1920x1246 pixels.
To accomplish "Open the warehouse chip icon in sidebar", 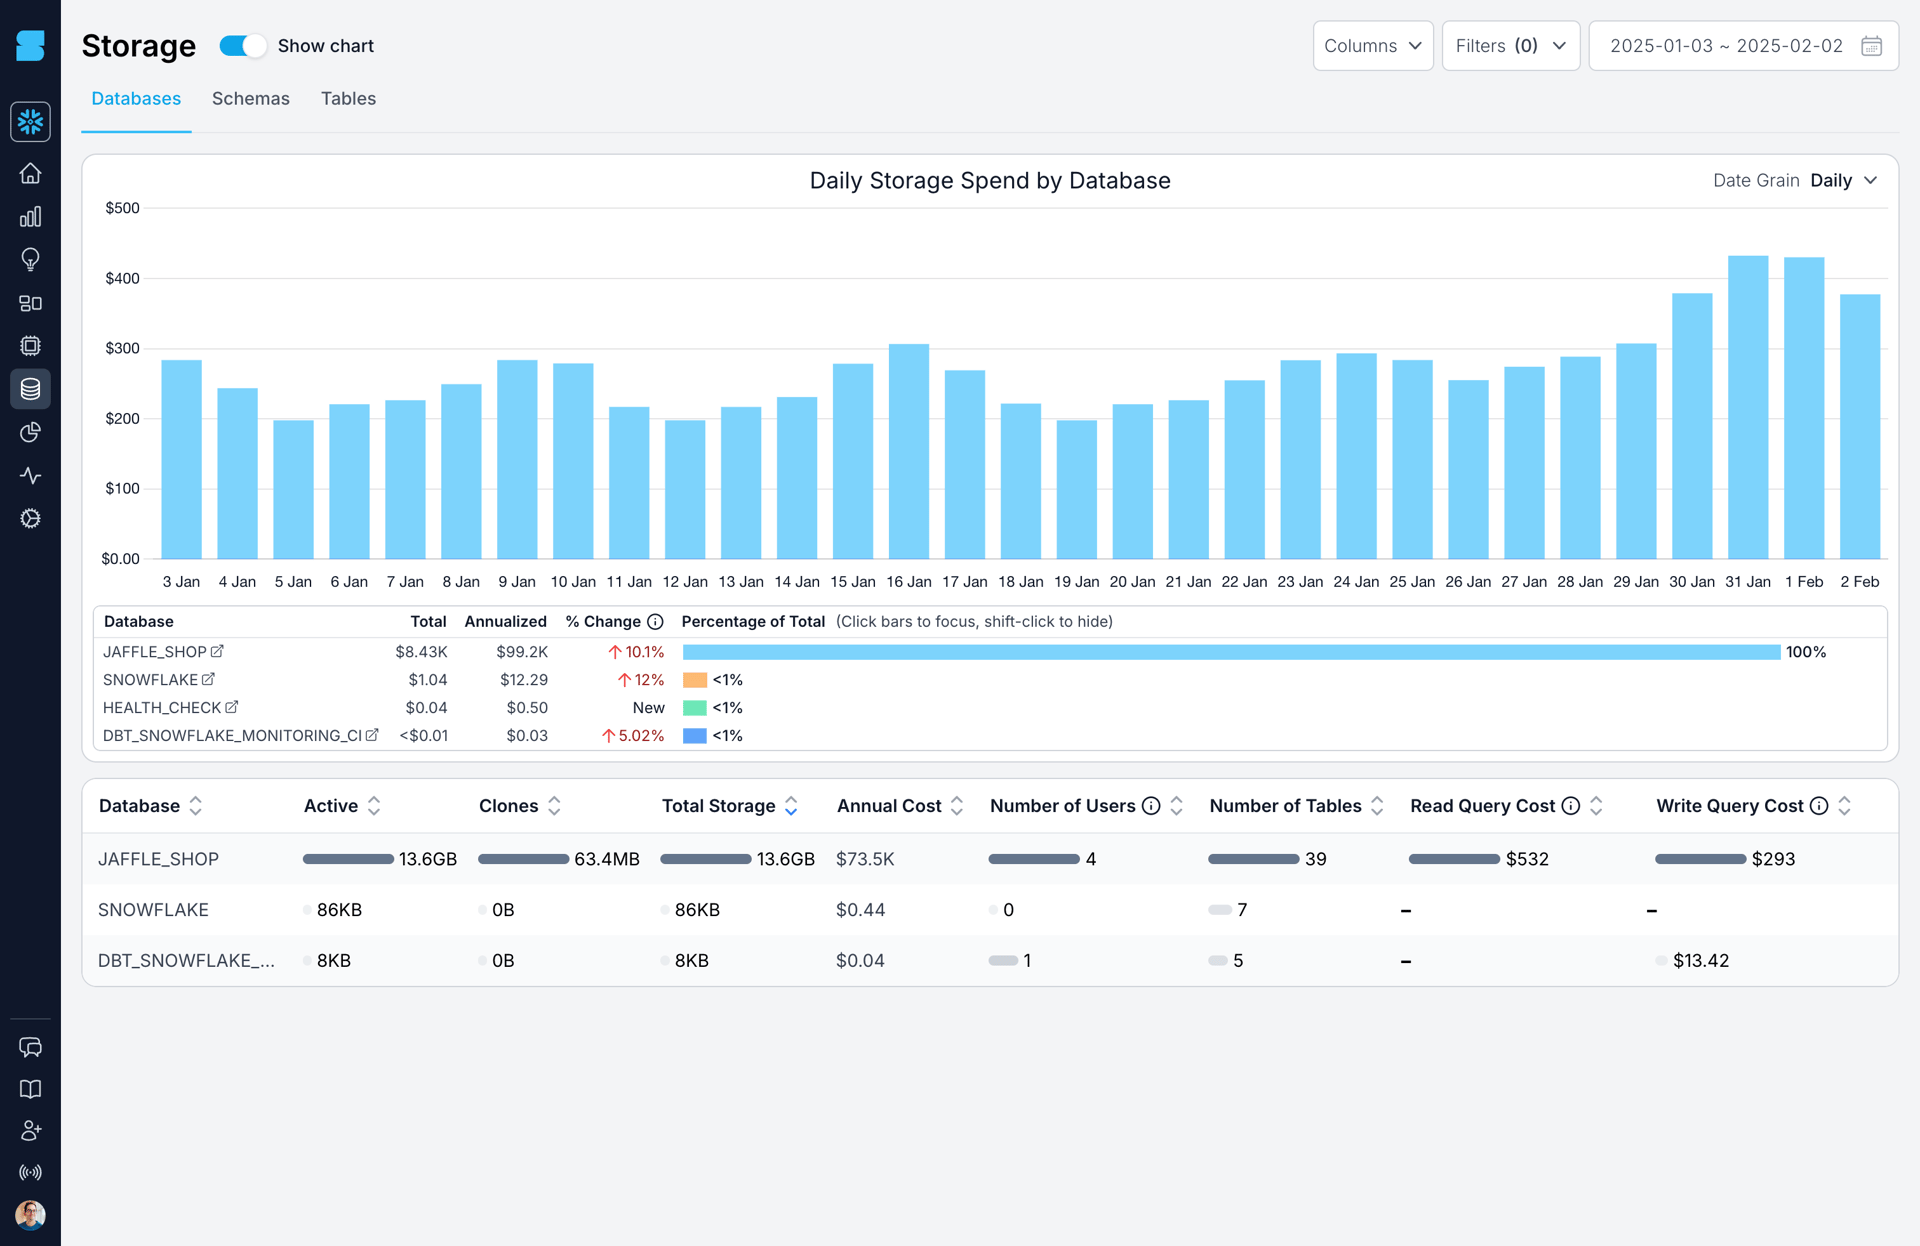I will [30, 346].
